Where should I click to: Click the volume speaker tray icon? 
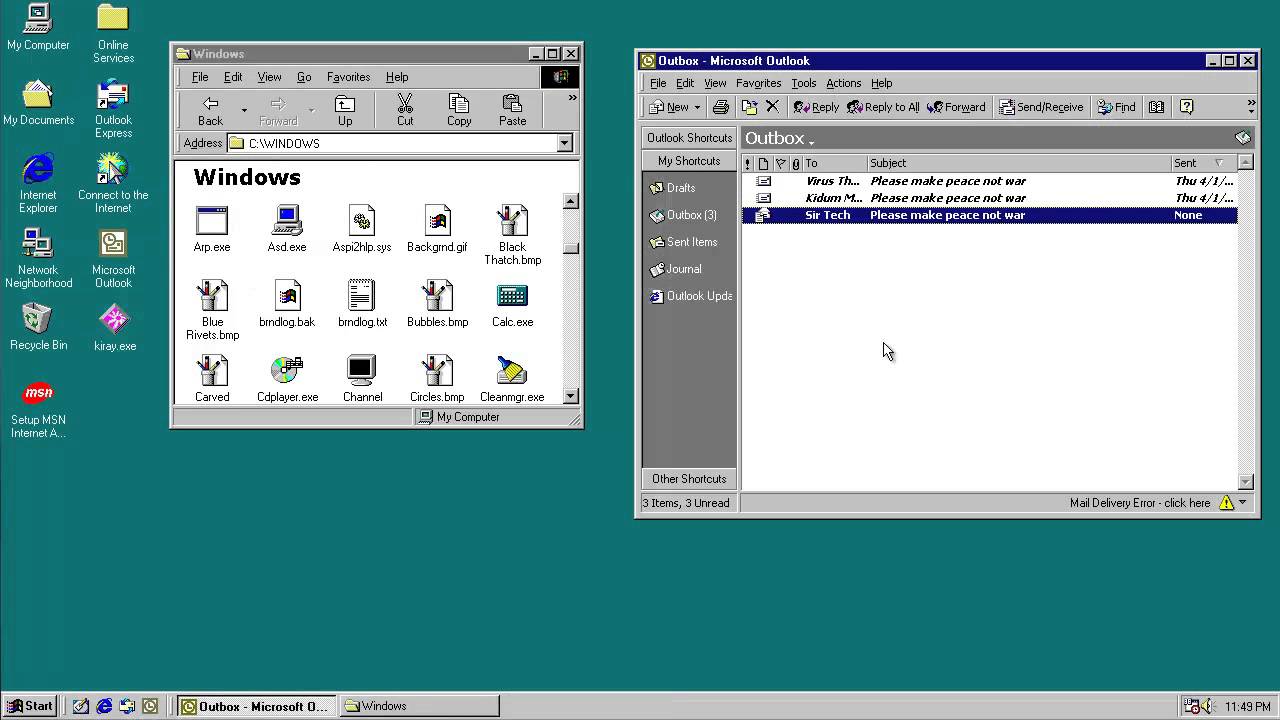[x=1208, y=706]
